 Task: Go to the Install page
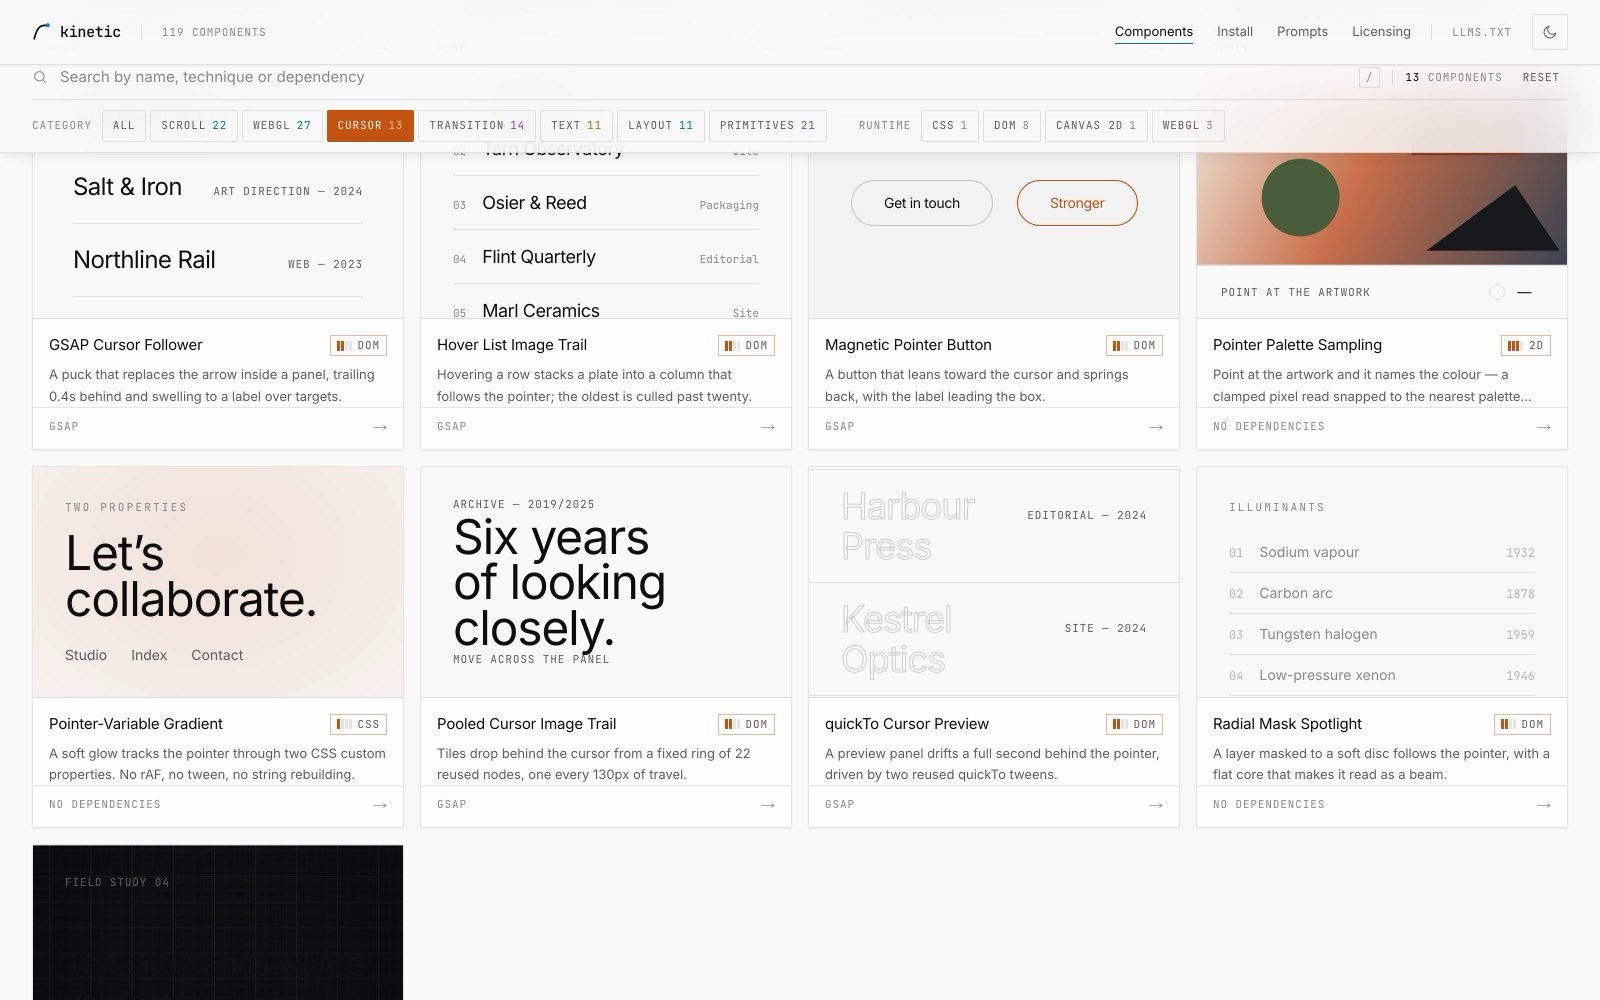point(1235,32)
